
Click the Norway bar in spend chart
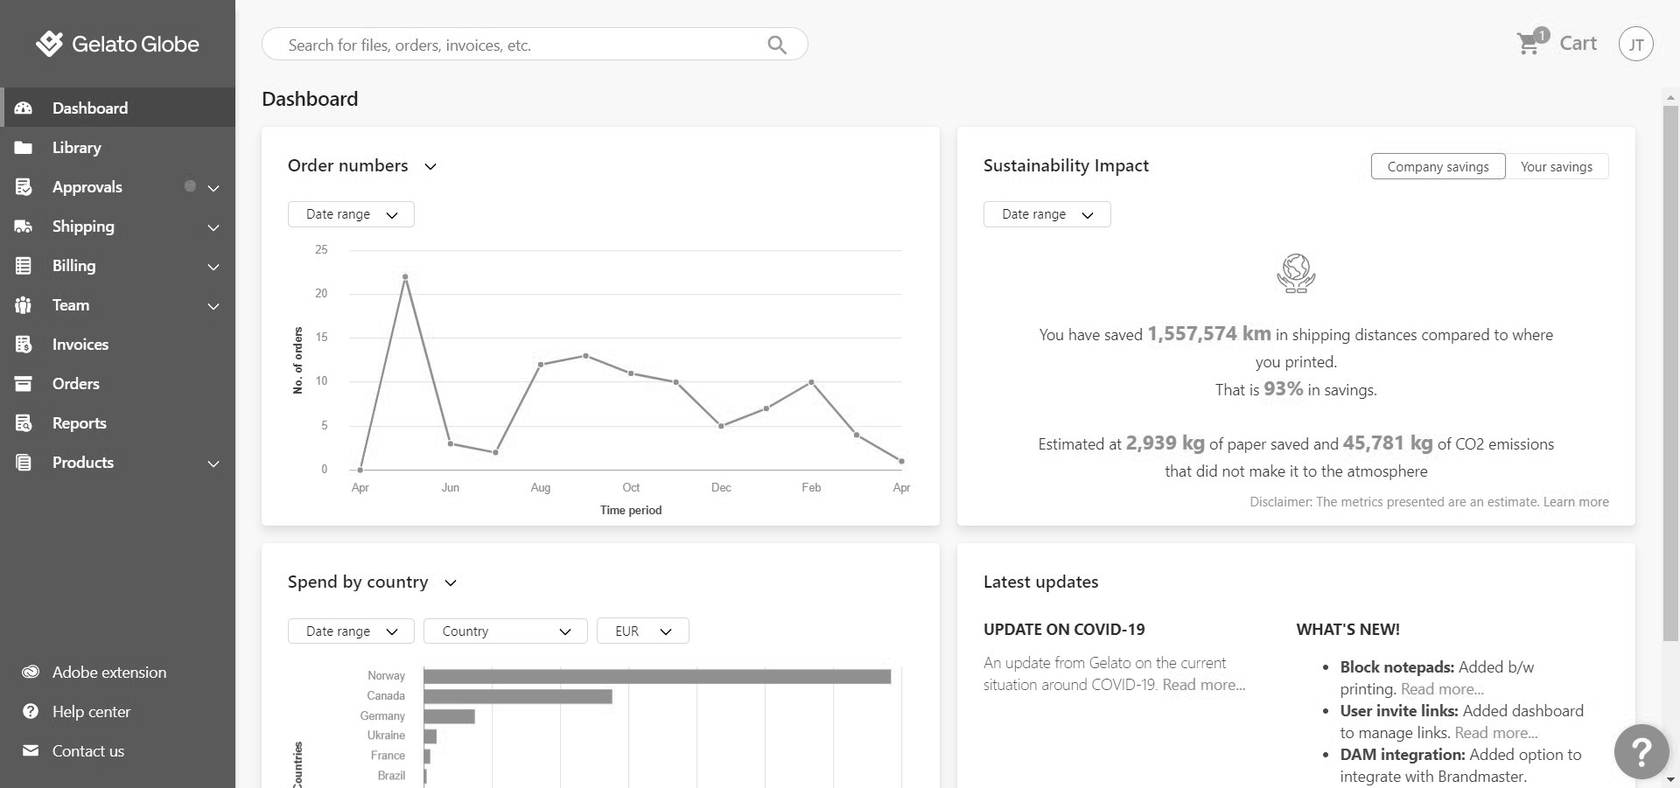click(x=656, y=677)
